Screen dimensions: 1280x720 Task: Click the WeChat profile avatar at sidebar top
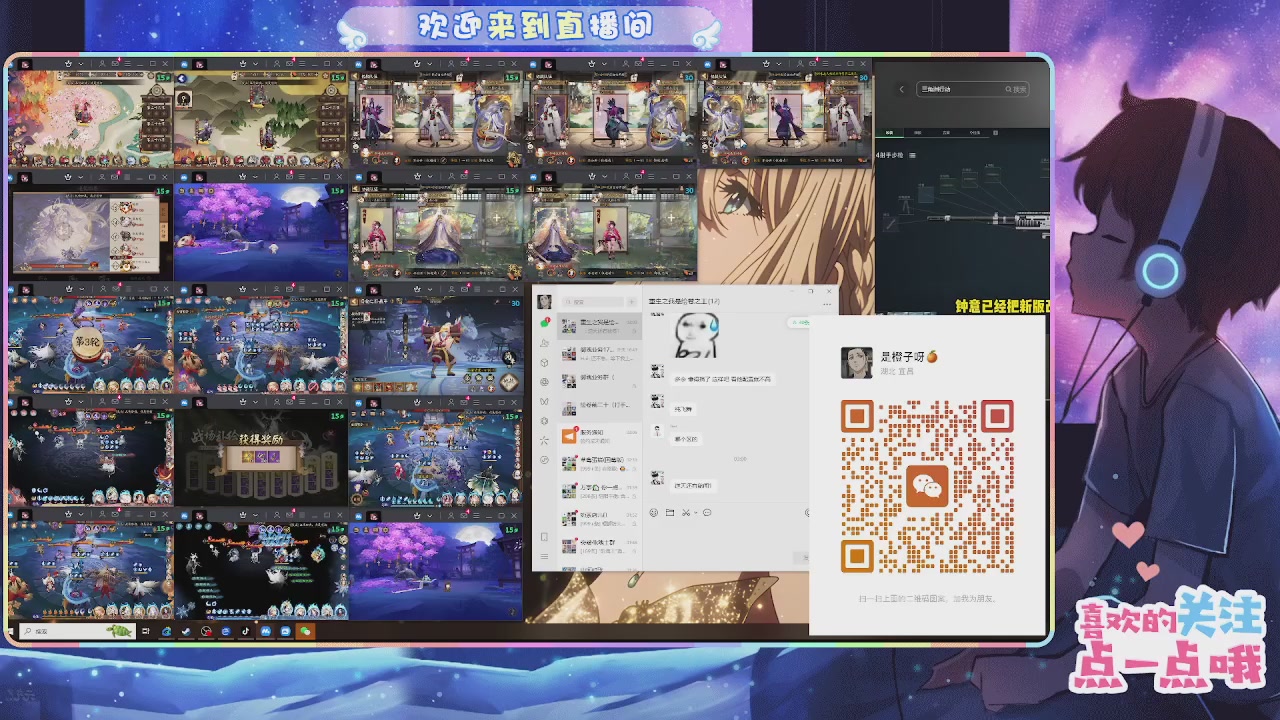[x=544, y=302]
